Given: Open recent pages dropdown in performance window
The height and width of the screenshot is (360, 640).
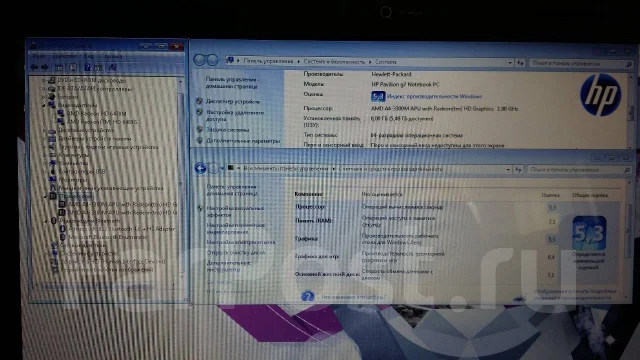Looking at the screenshot, I should (222, 168).
